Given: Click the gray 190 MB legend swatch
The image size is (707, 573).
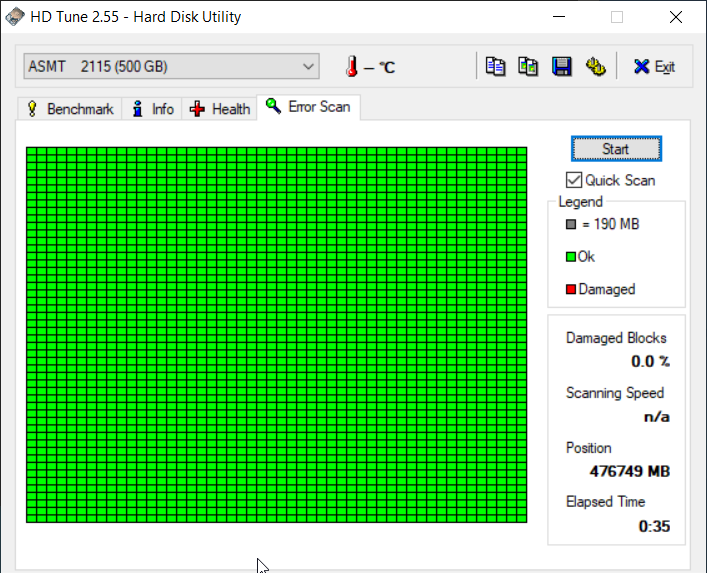Looking at the screenshot, I should coord(571,224).
